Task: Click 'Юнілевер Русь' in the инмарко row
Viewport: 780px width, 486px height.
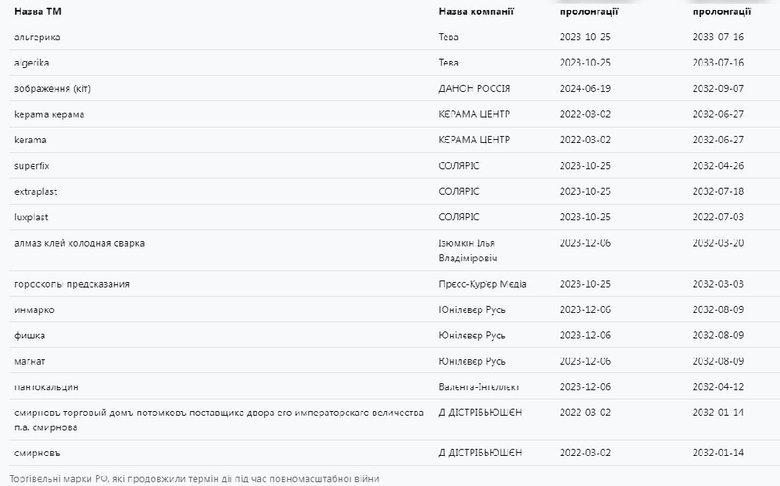Action: click(x=472, y=310)
